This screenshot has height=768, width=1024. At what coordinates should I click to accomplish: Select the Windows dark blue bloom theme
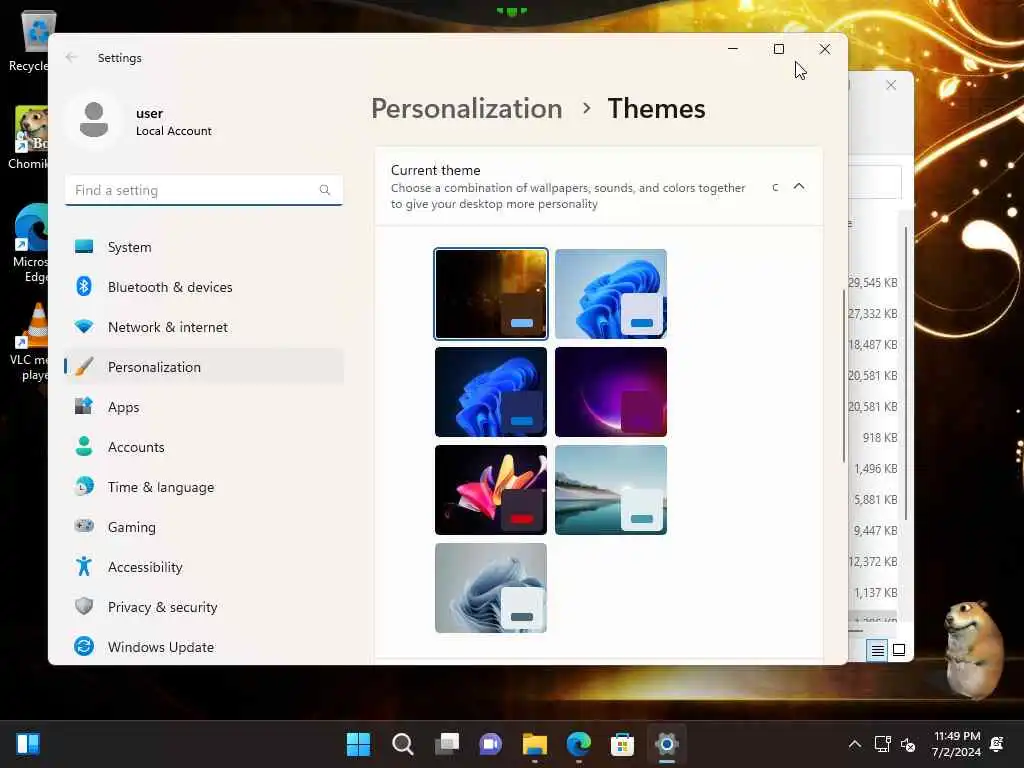click(x=491, y=392)
